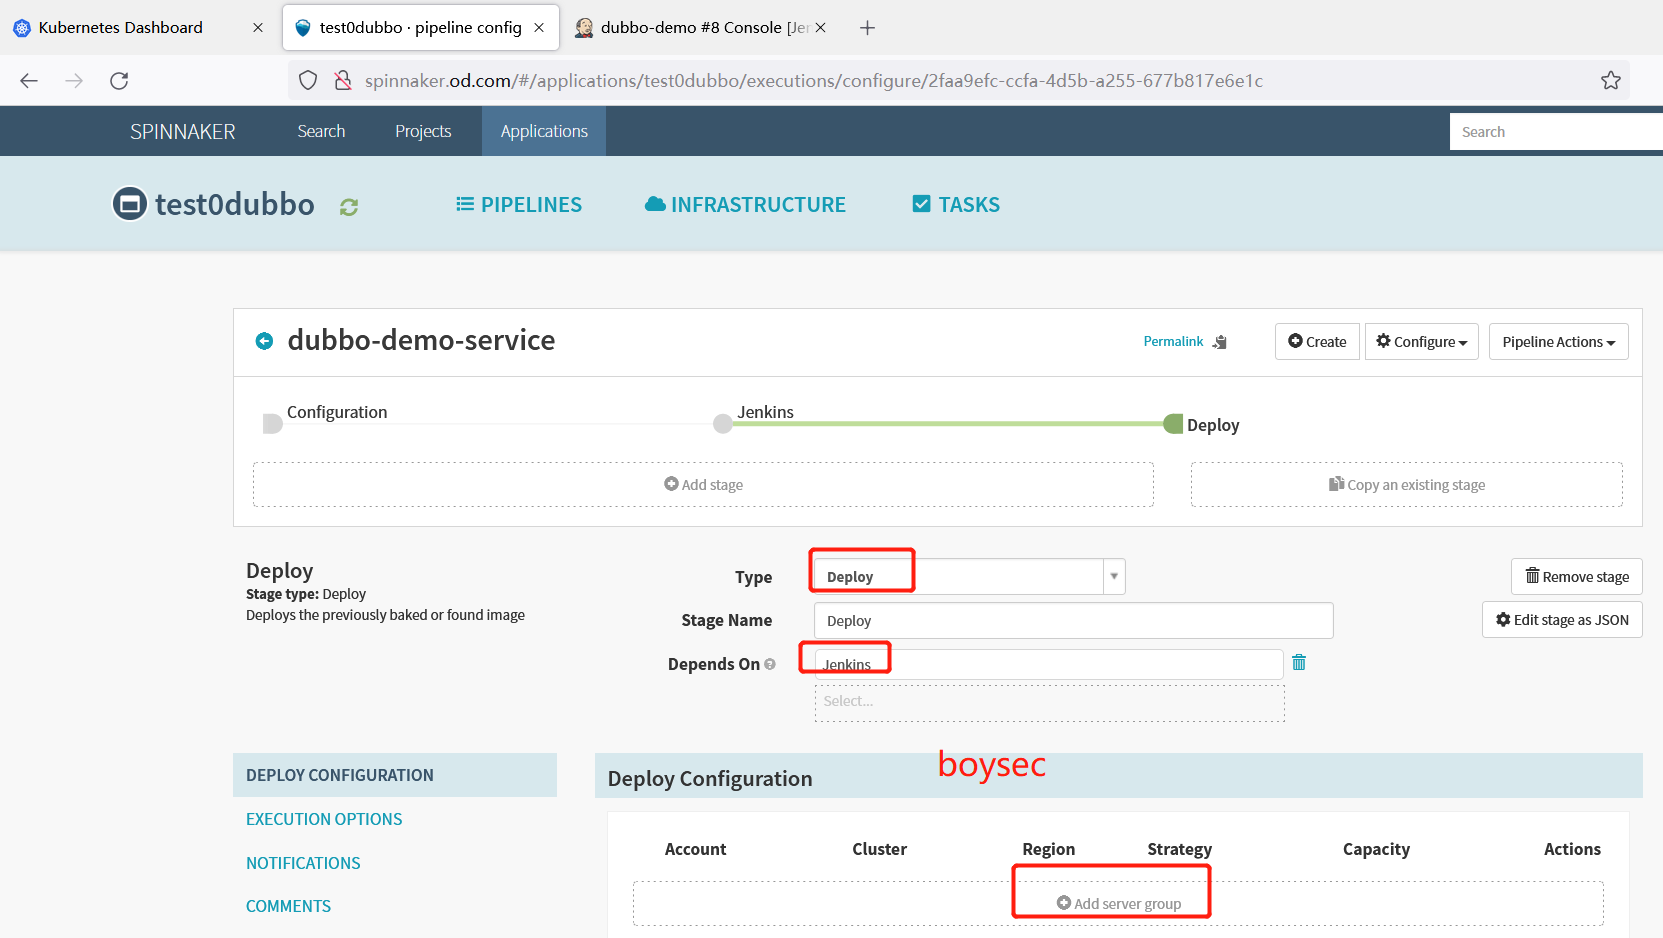Click Copy an existing stage
This screenshot has width=1663, height=938.
coord(1406,485)
